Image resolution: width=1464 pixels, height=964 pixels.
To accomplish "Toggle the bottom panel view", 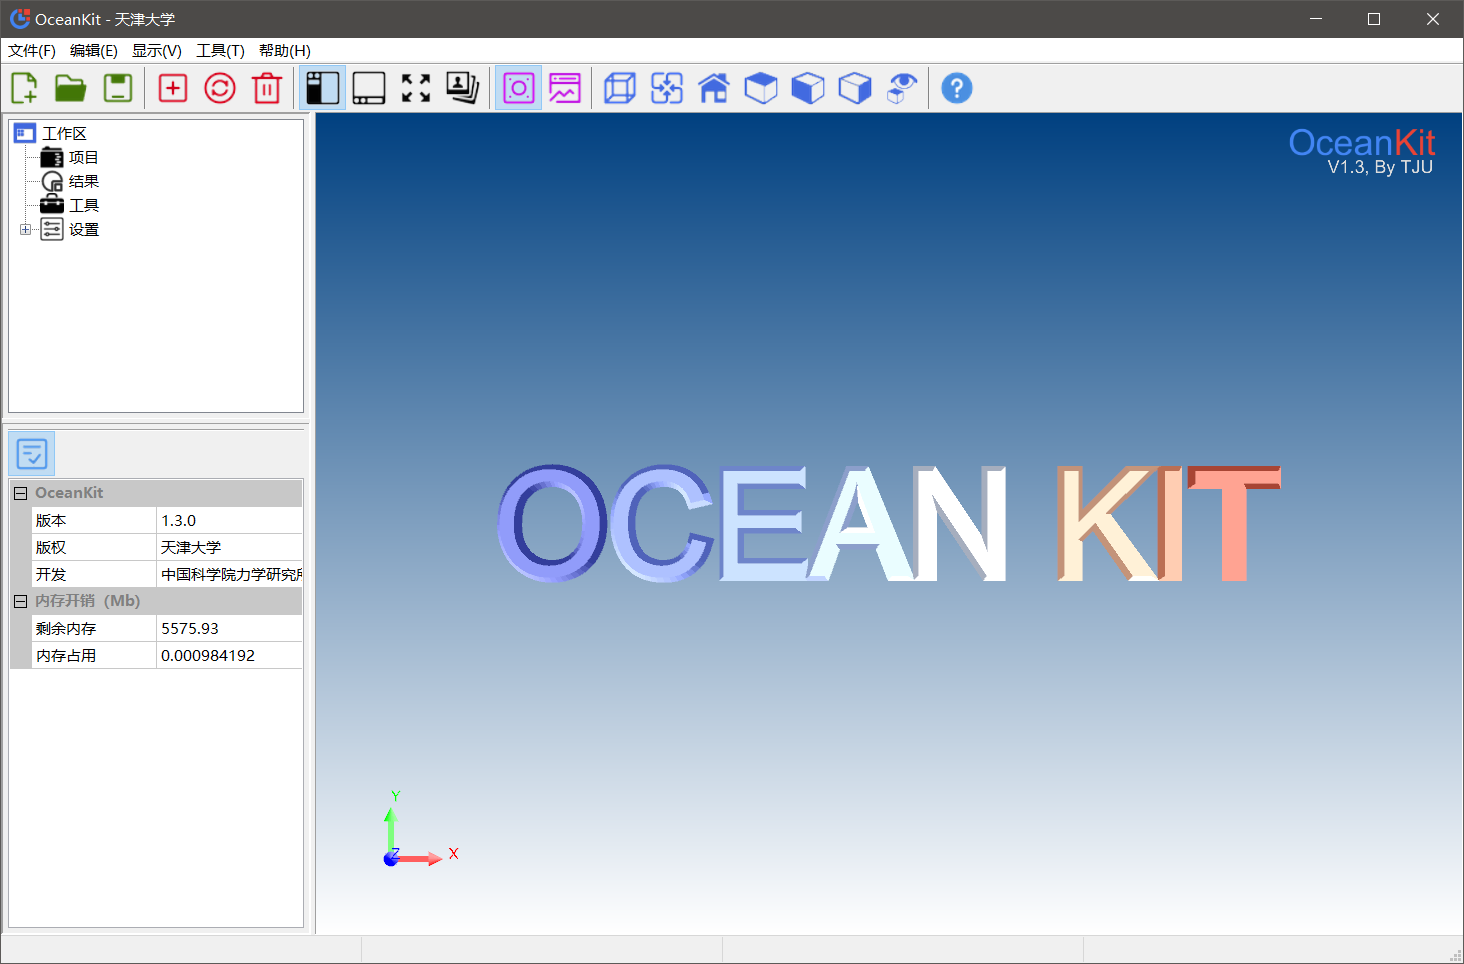I will (x=369, y=88).
